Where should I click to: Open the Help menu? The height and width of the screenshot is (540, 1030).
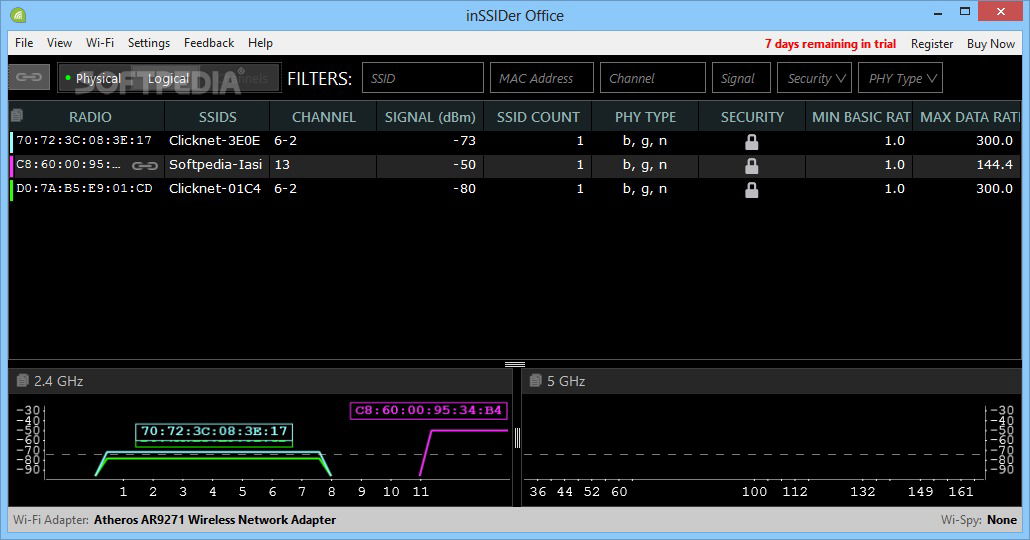[260, 43]
